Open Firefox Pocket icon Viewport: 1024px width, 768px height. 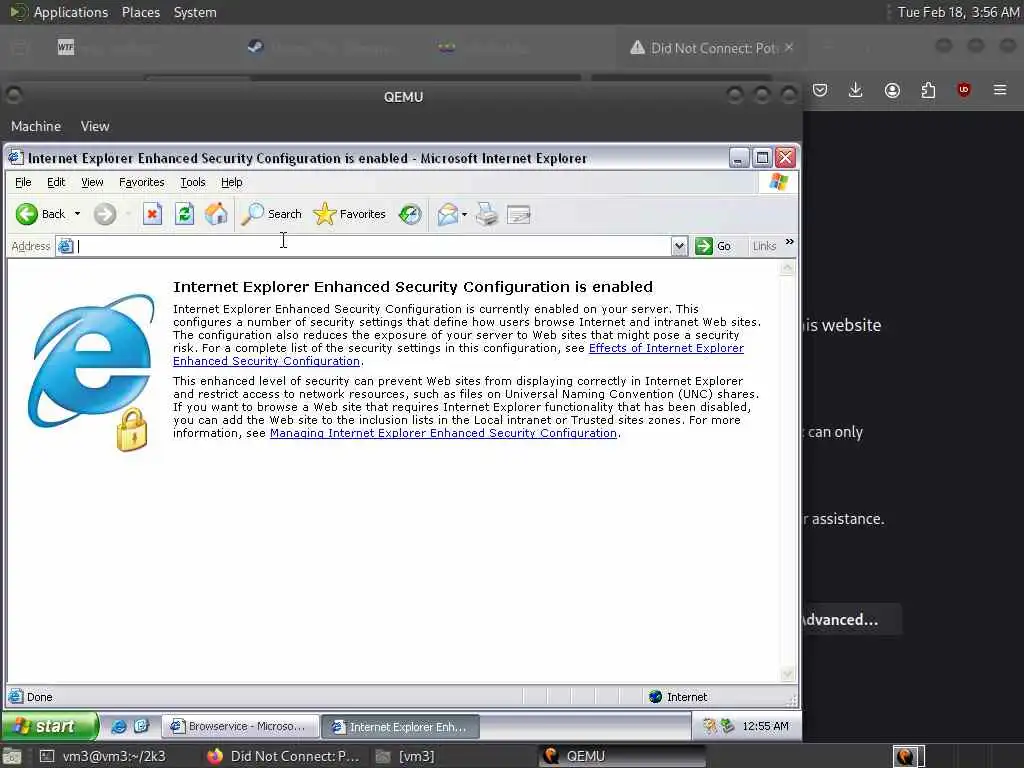point(820,90)
